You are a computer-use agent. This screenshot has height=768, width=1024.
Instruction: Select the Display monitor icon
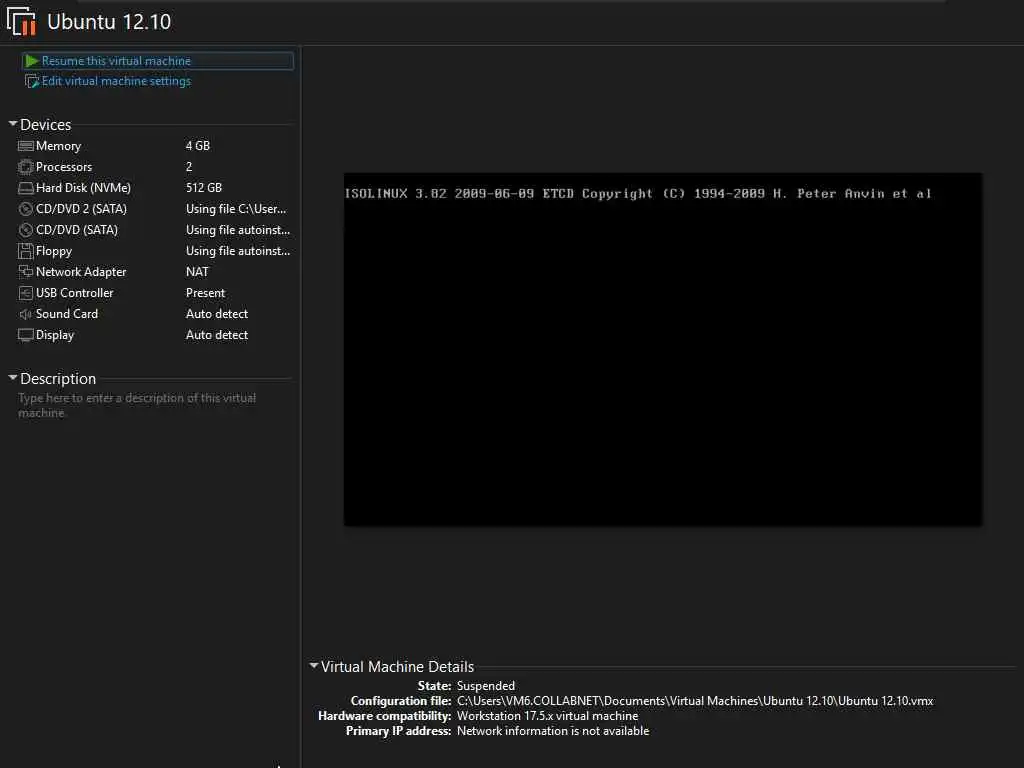(25, 335)
